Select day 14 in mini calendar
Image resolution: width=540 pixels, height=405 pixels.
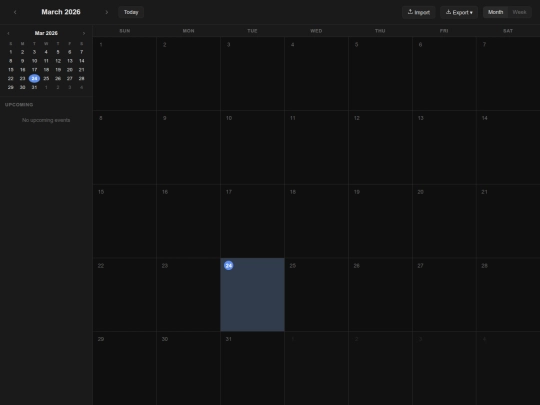(x=82, y=61)
